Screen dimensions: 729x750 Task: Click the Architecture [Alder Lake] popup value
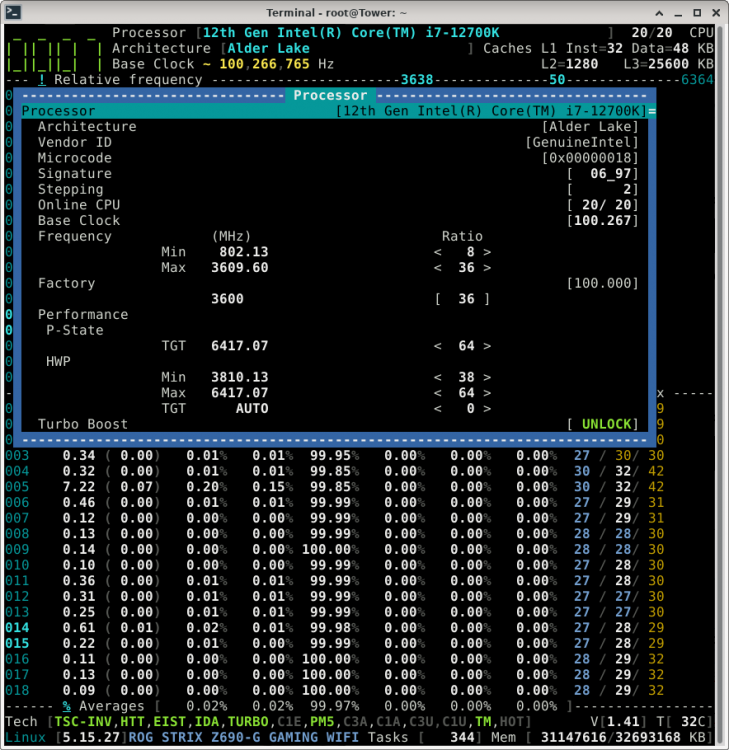tap(590, 127)
